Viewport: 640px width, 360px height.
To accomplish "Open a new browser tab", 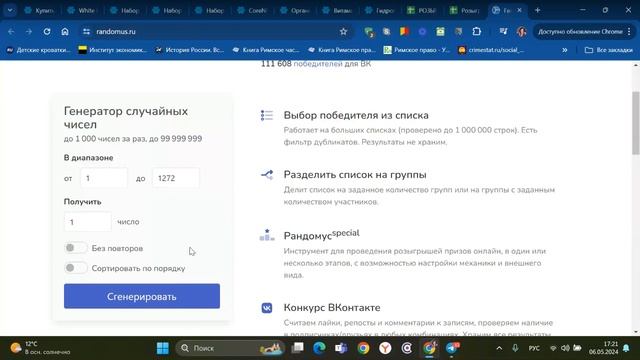I will 538,10.
